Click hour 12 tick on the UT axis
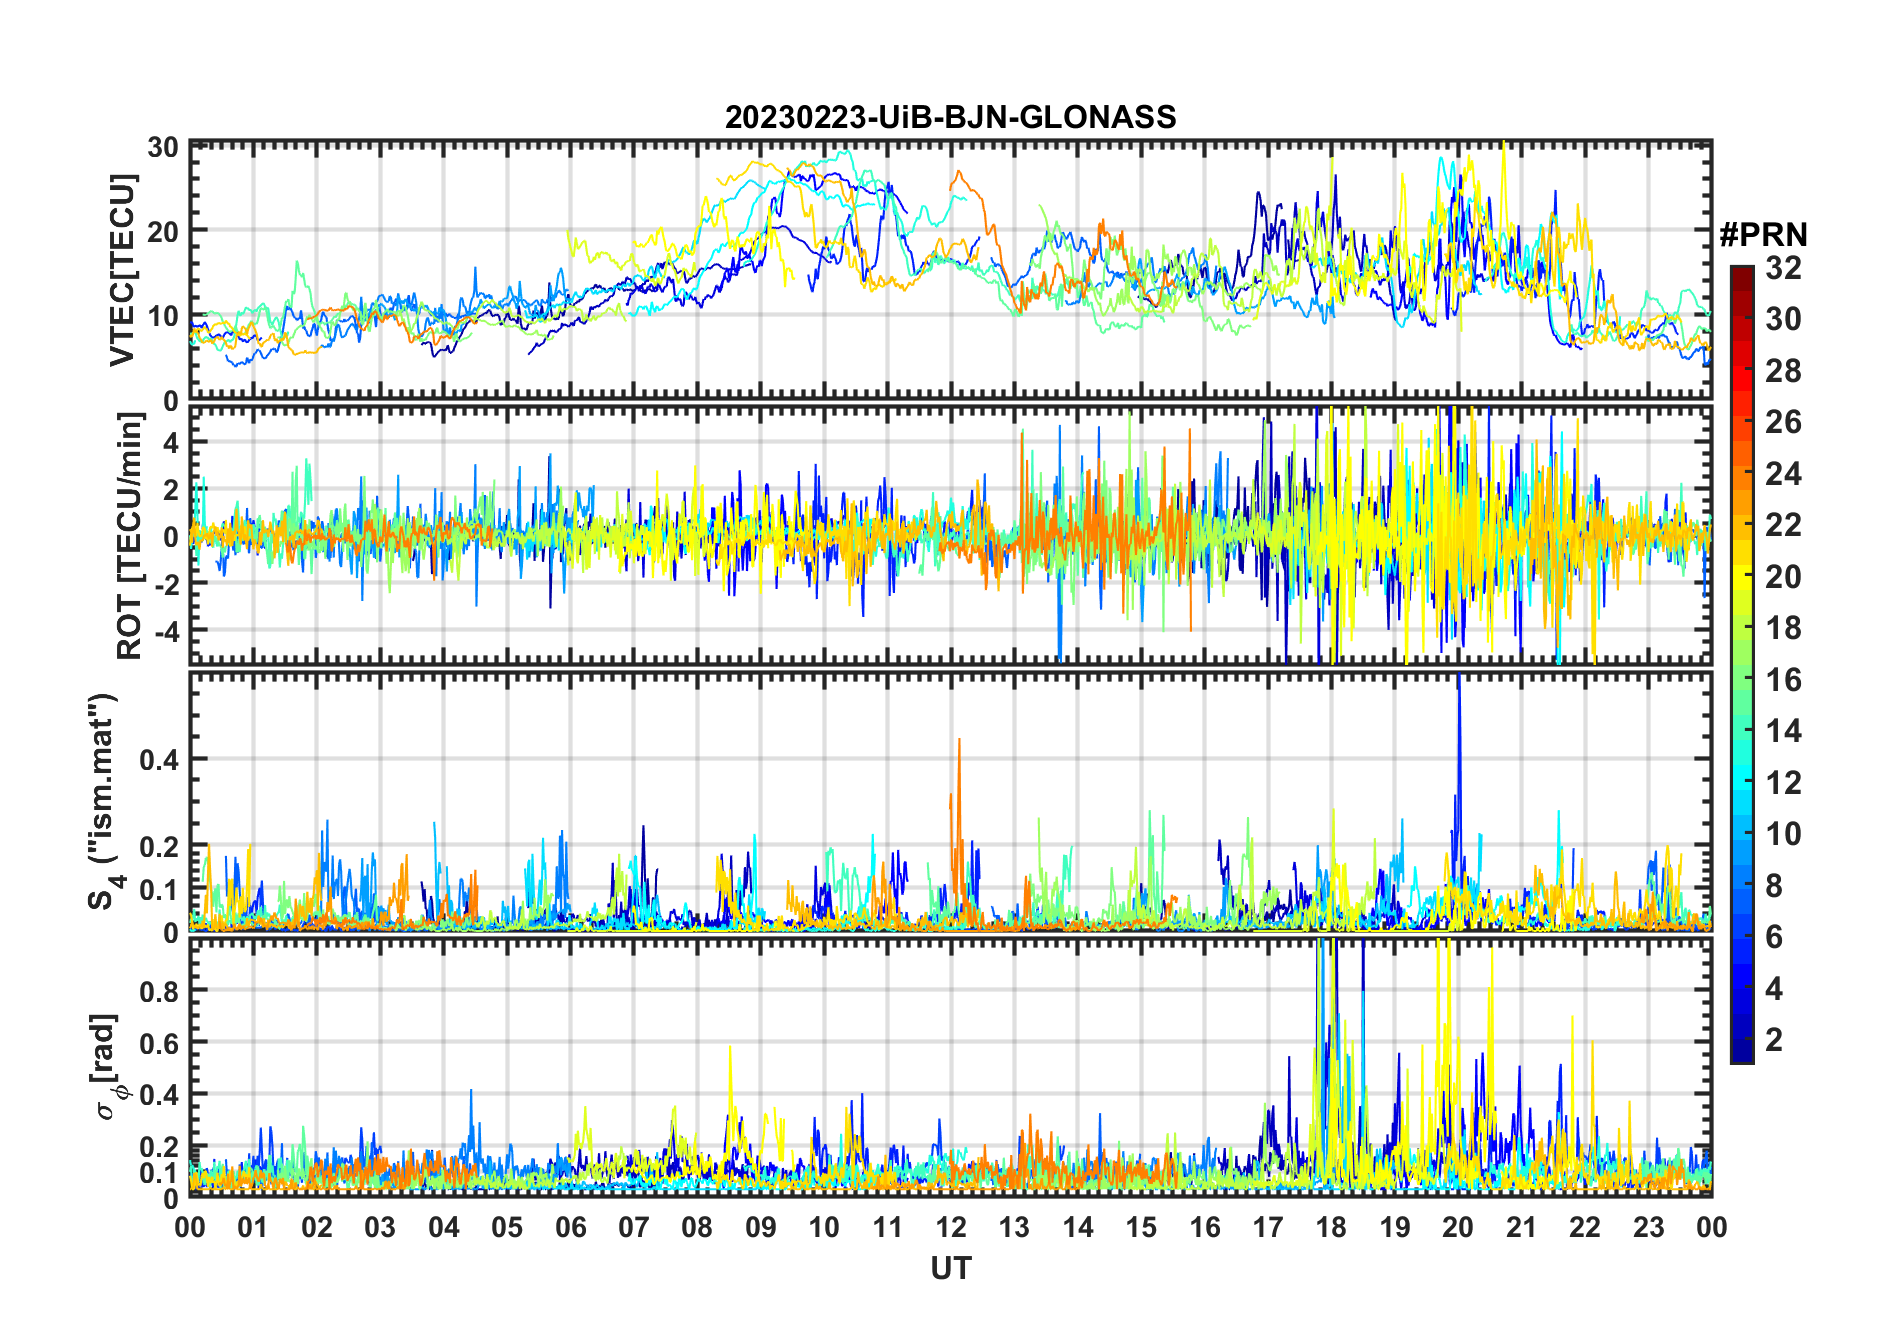This screenshot has width=1902, height=1330. pos(951,1228)
